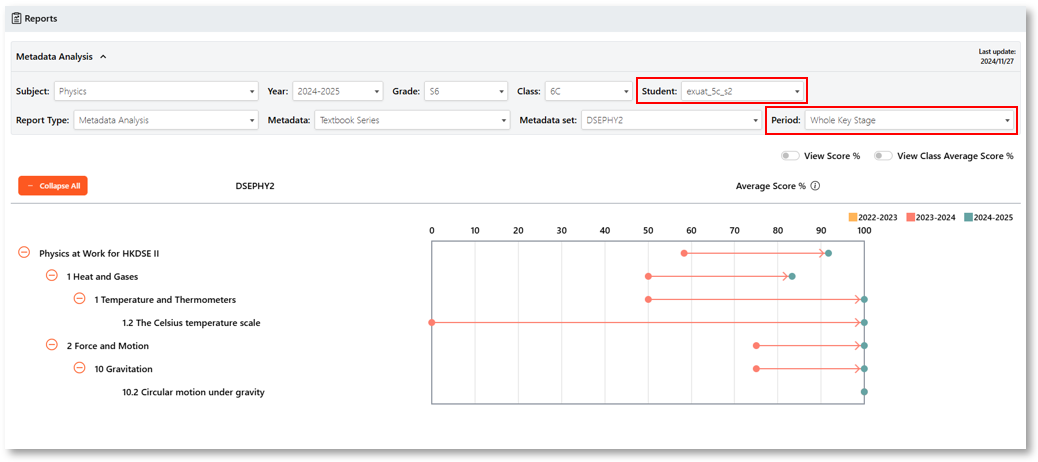
Task: Enable View Class Average Score % toggle
Action: [x=882, y=156]
